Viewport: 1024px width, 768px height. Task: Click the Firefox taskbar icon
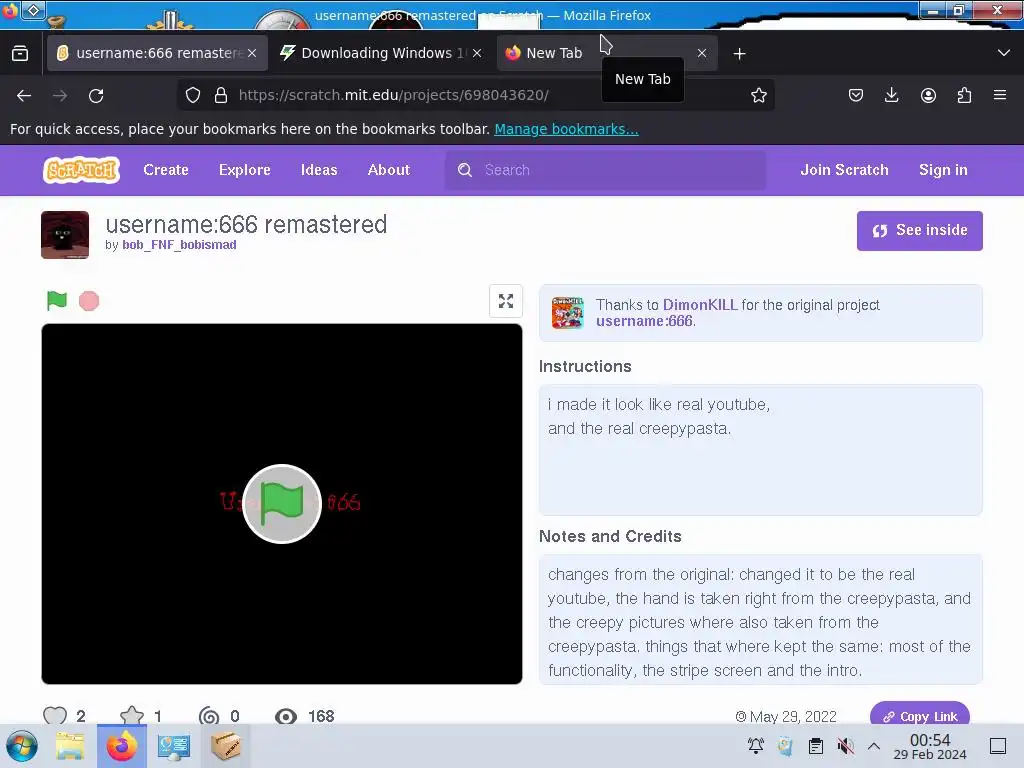[122, 746]
